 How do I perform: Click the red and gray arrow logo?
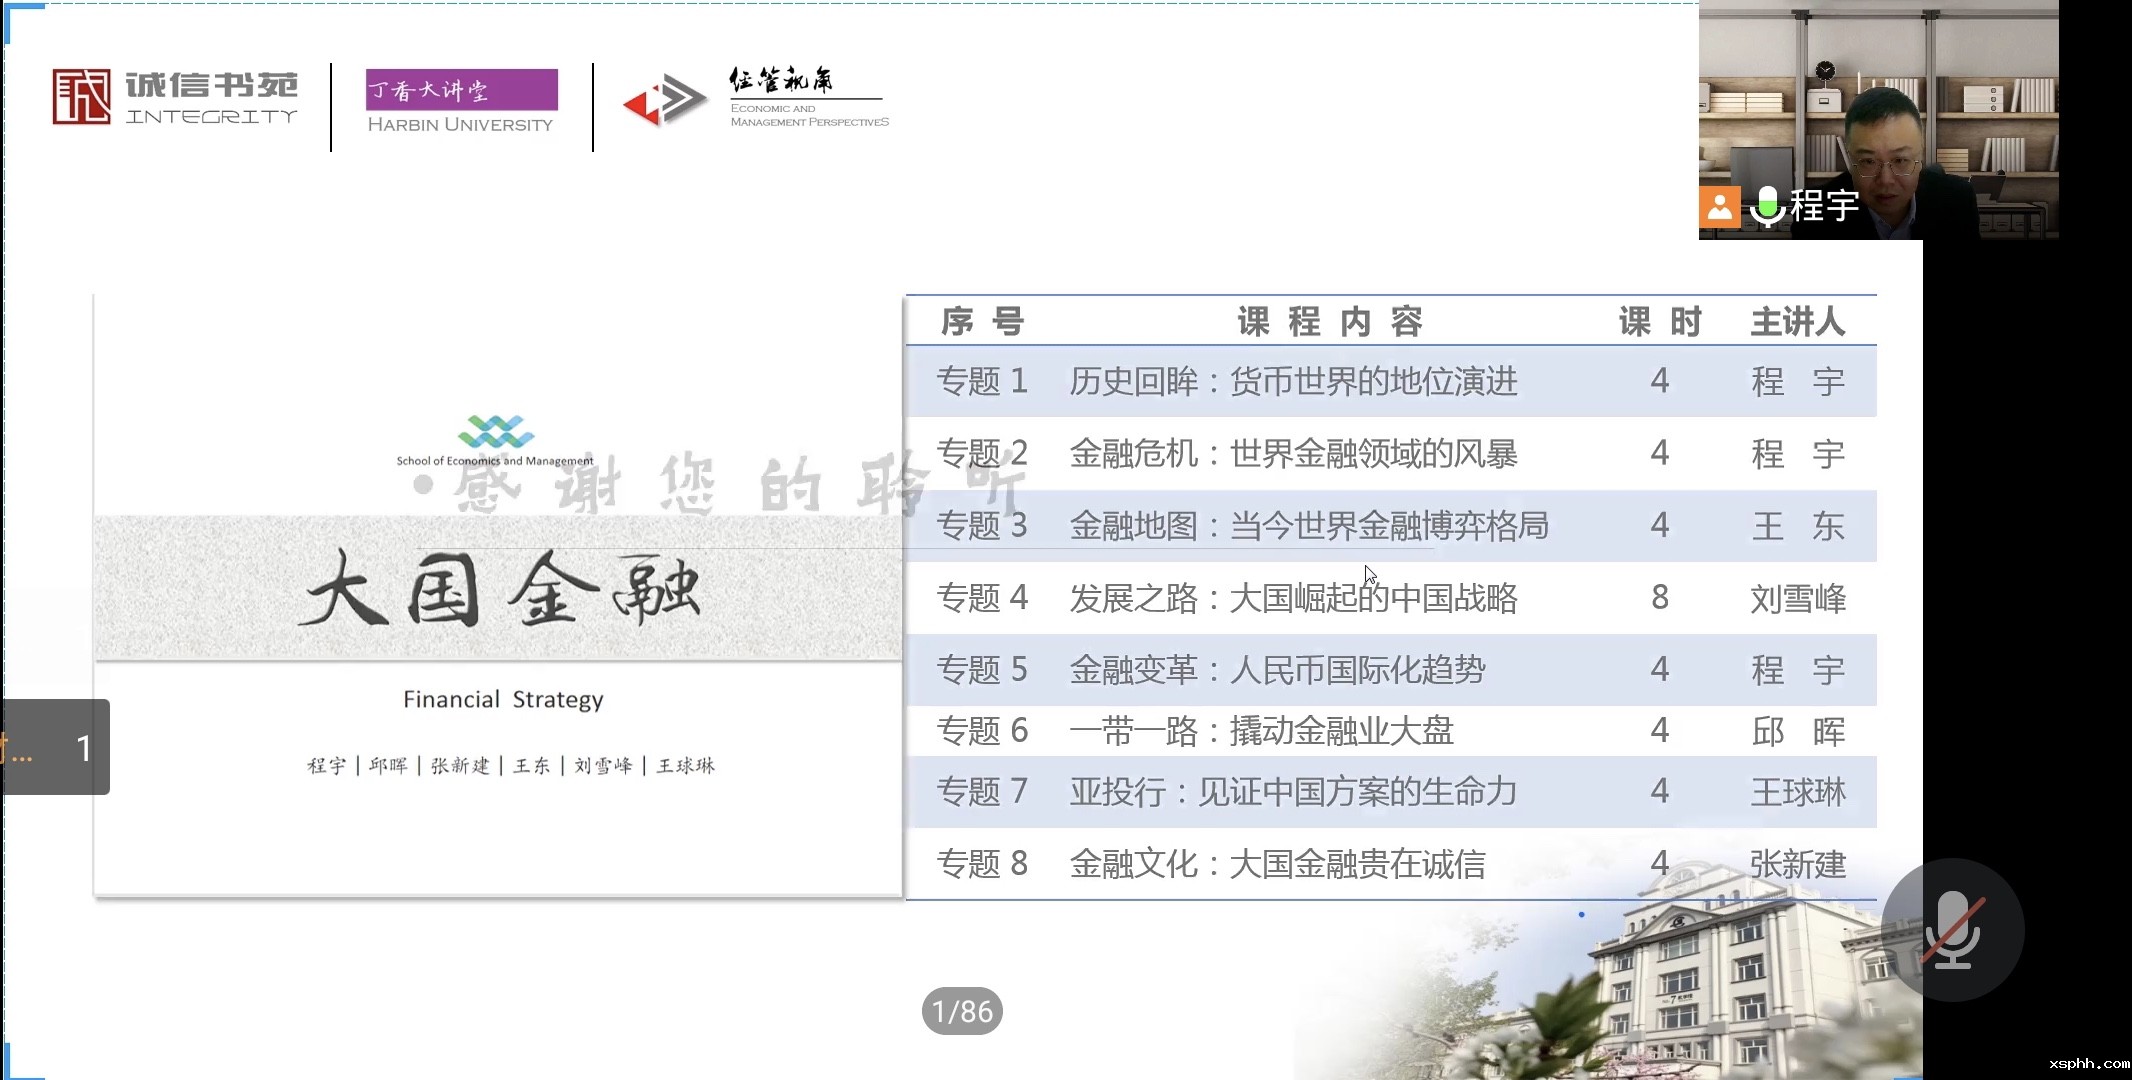[664, 100]
